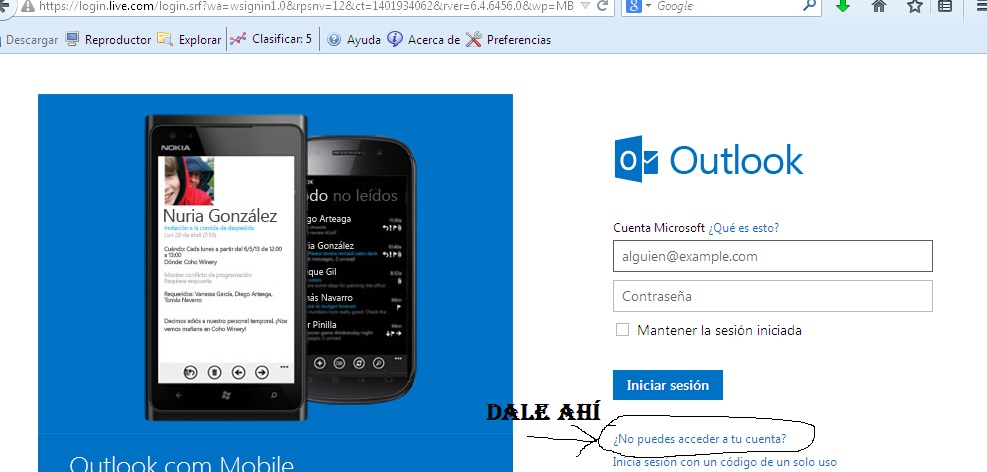The width and height of the screenshot is (987, 472).
Task: Click the search magnifier icon
Action: pos(808,6)
